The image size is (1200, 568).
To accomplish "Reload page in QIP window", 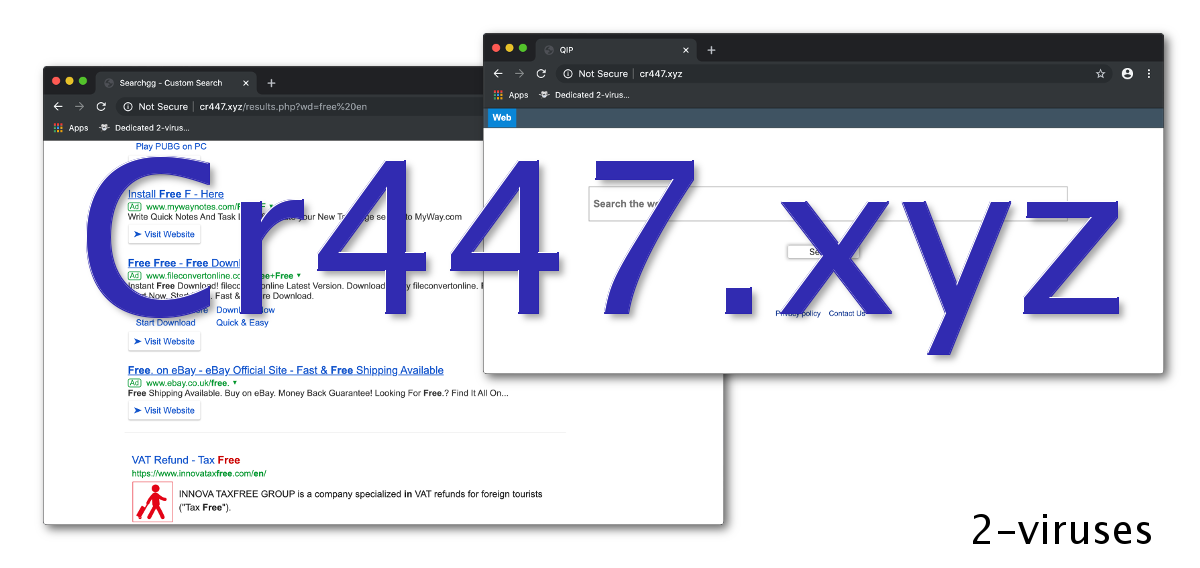I will click(x=541, y=73).
